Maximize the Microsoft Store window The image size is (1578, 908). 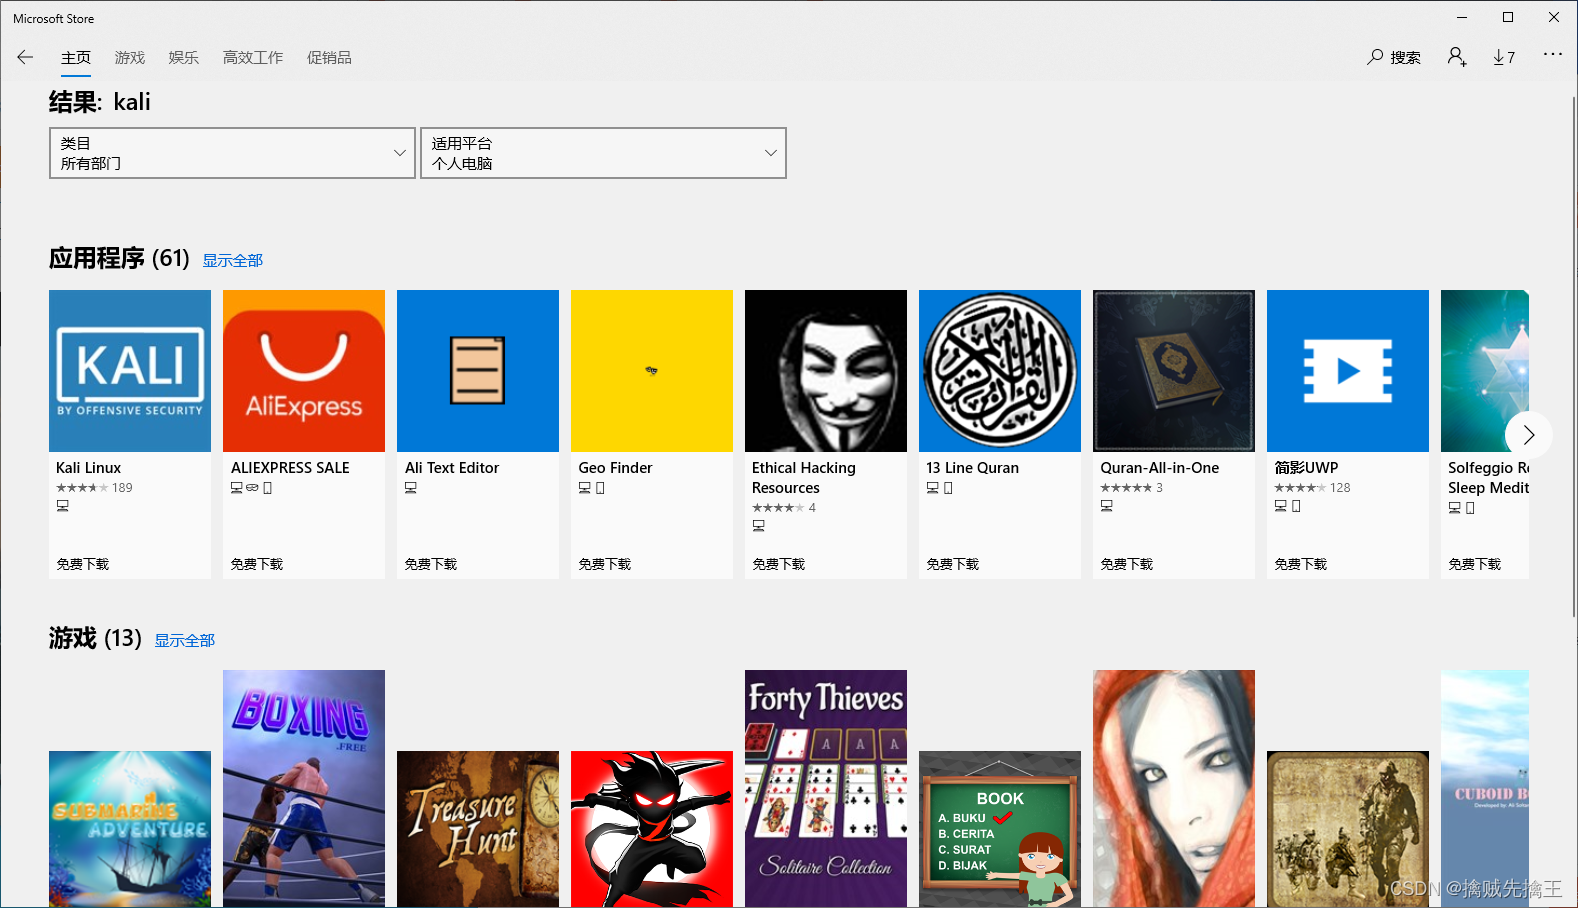click(1508, 17)
